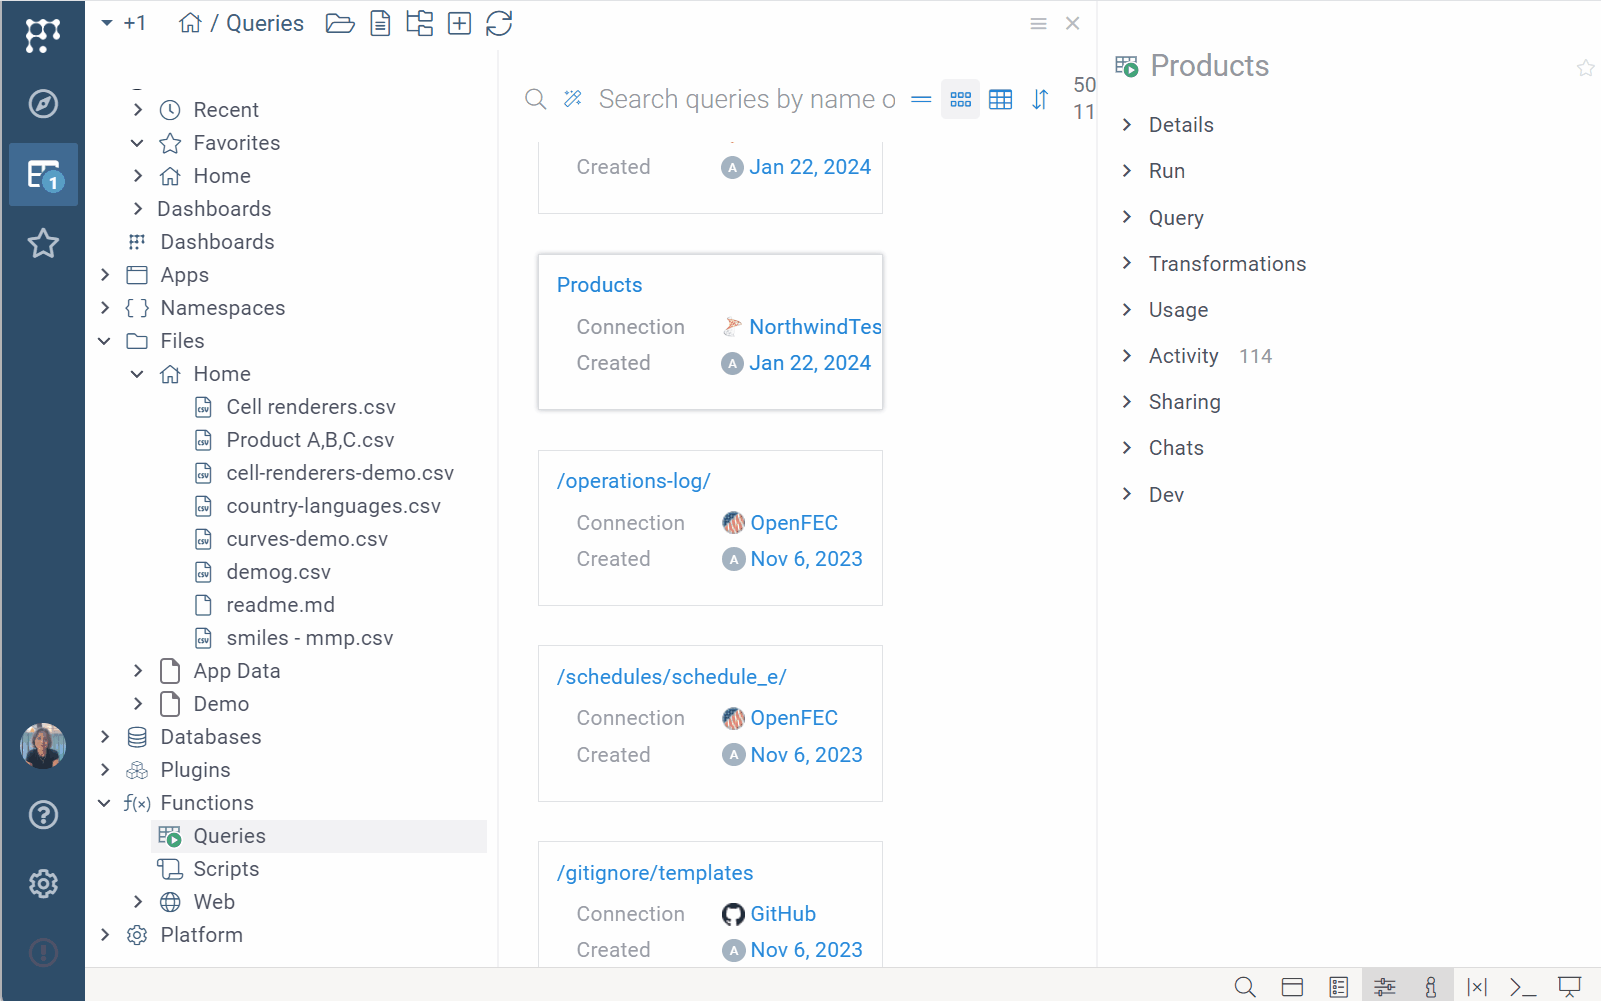The height and width of the screenshot is (1001, 1601).
Task: Open the hamburger menu in top bar
Action: click(x=1038, y=23)
